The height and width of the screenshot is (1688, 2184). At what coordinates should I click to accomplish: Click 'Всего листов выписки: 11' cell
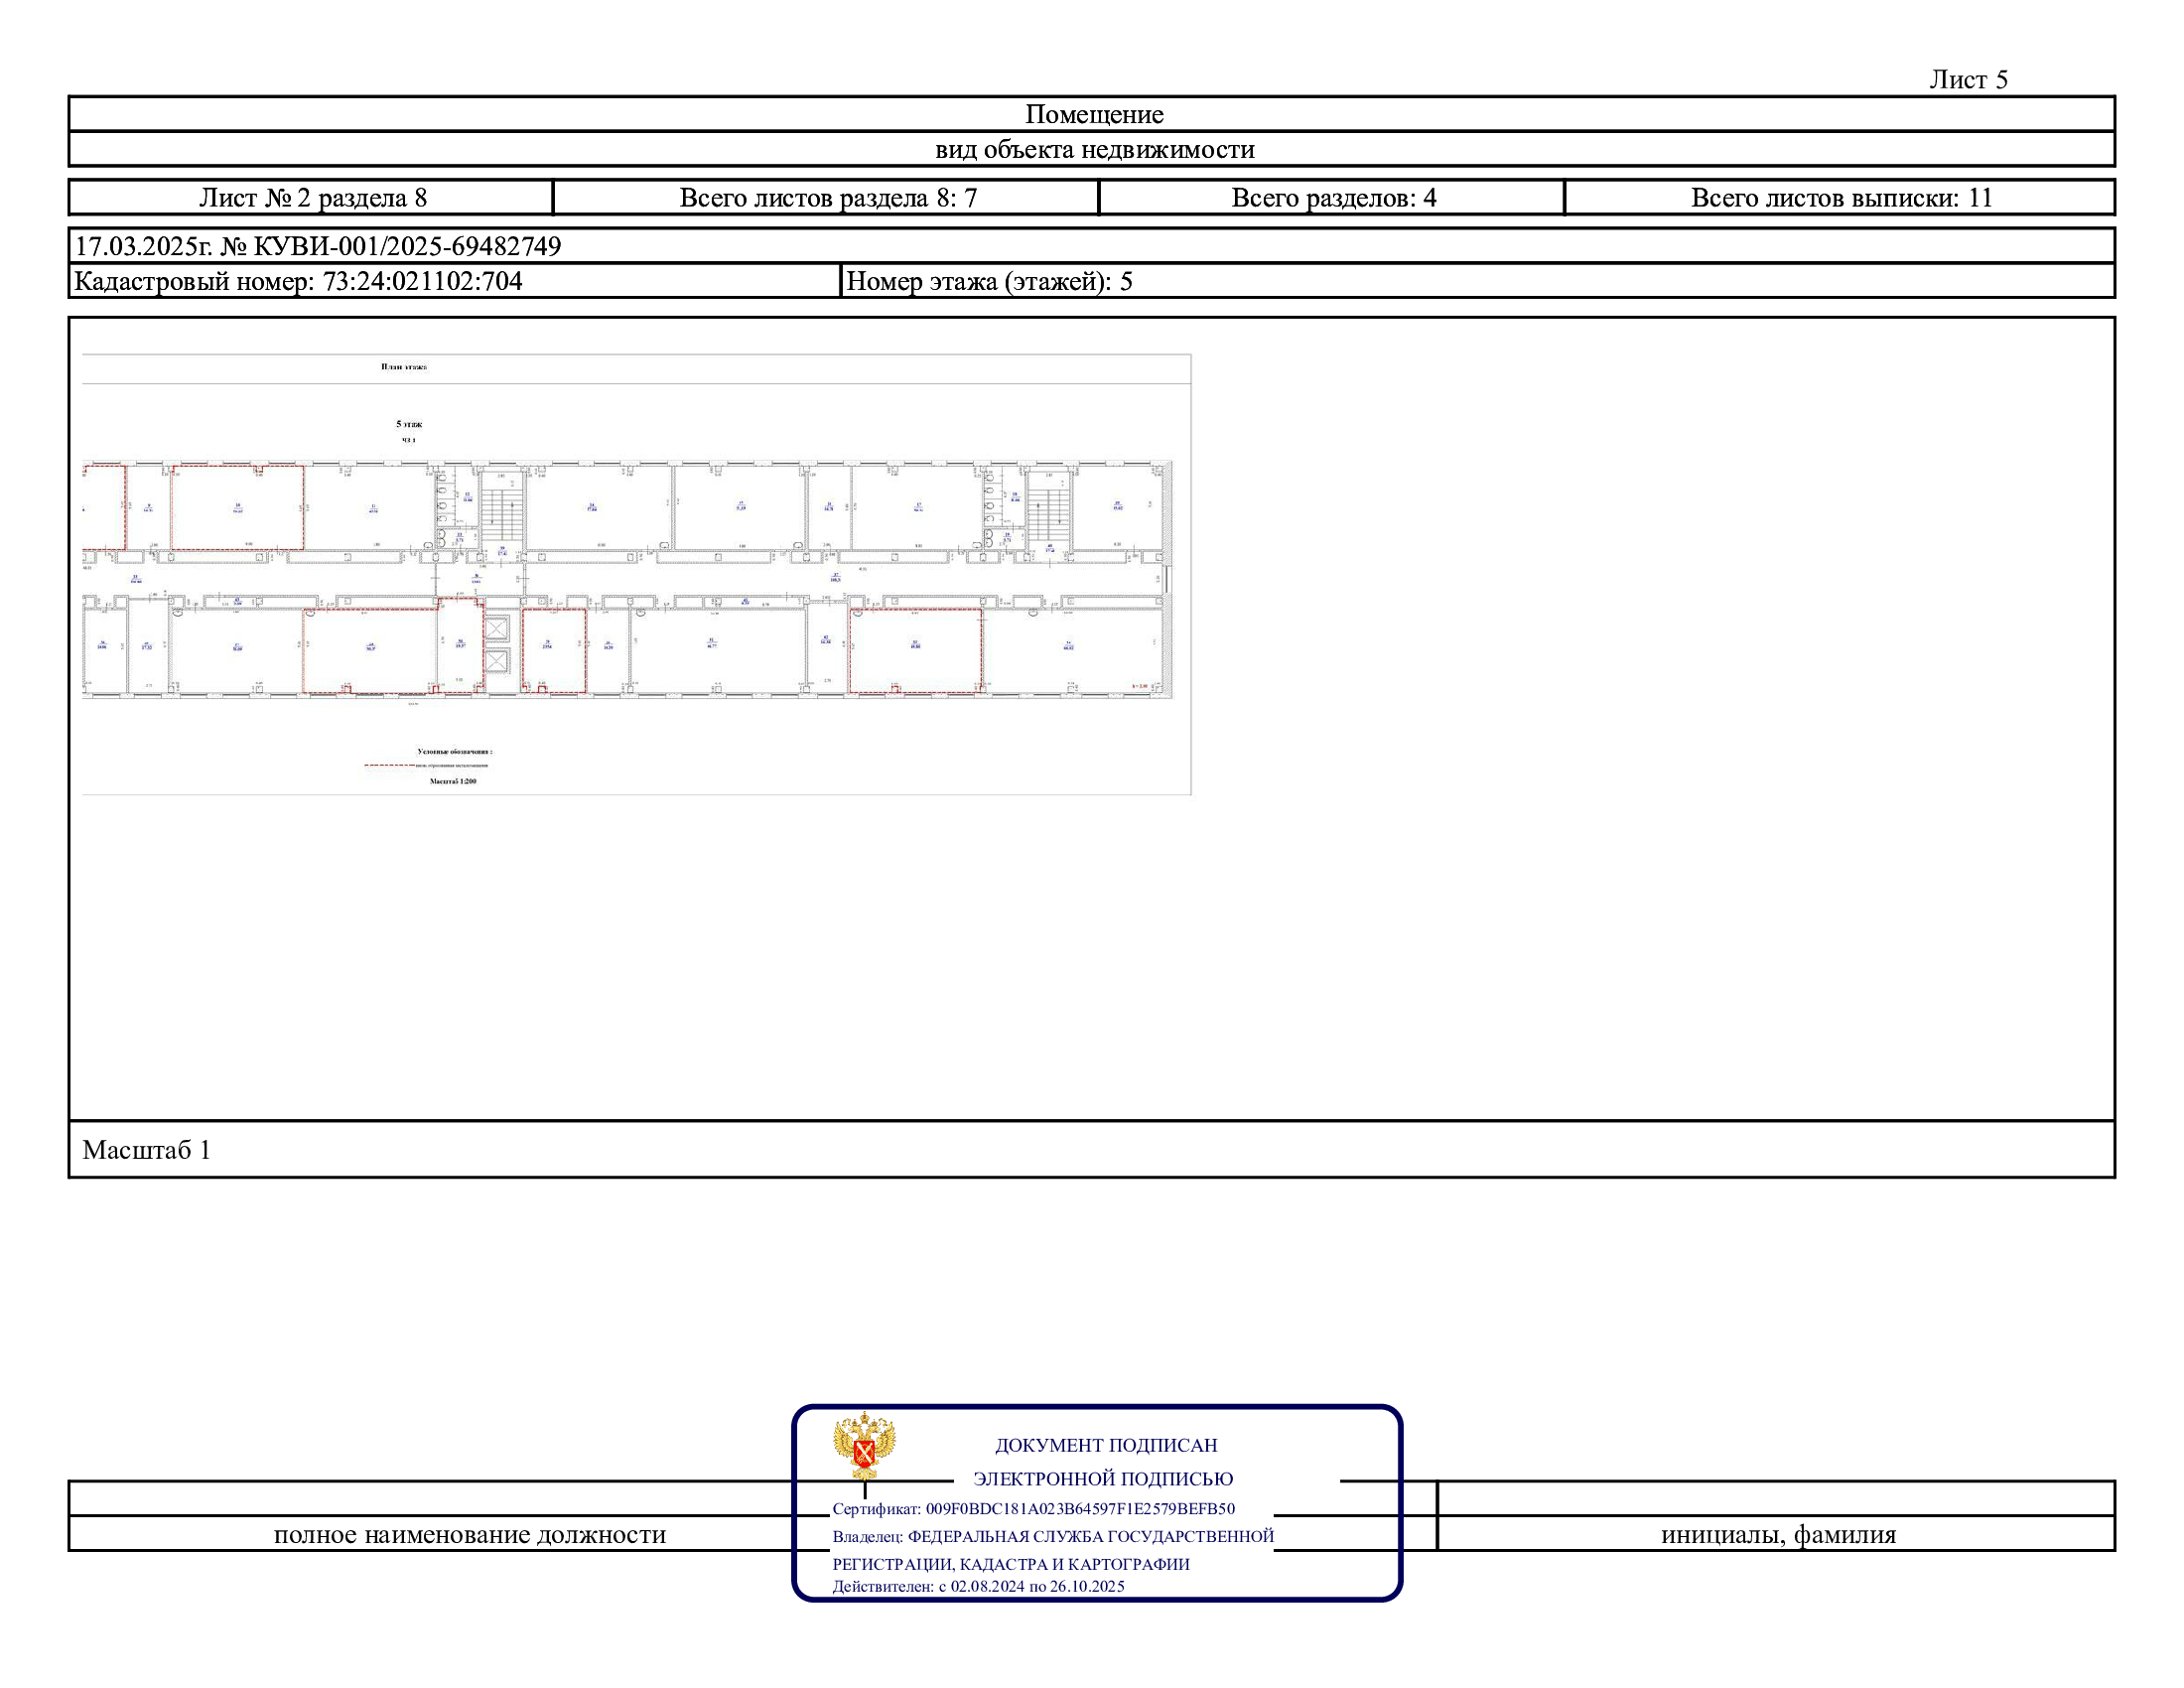point(1840,197)
